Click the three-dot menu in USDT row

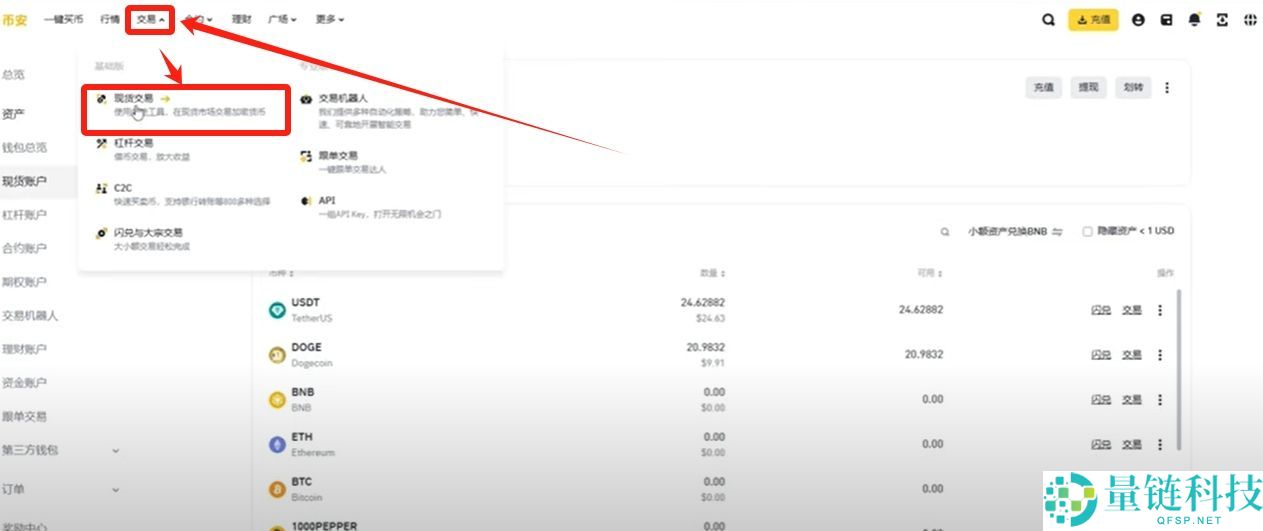click(x=1160, y=310)
